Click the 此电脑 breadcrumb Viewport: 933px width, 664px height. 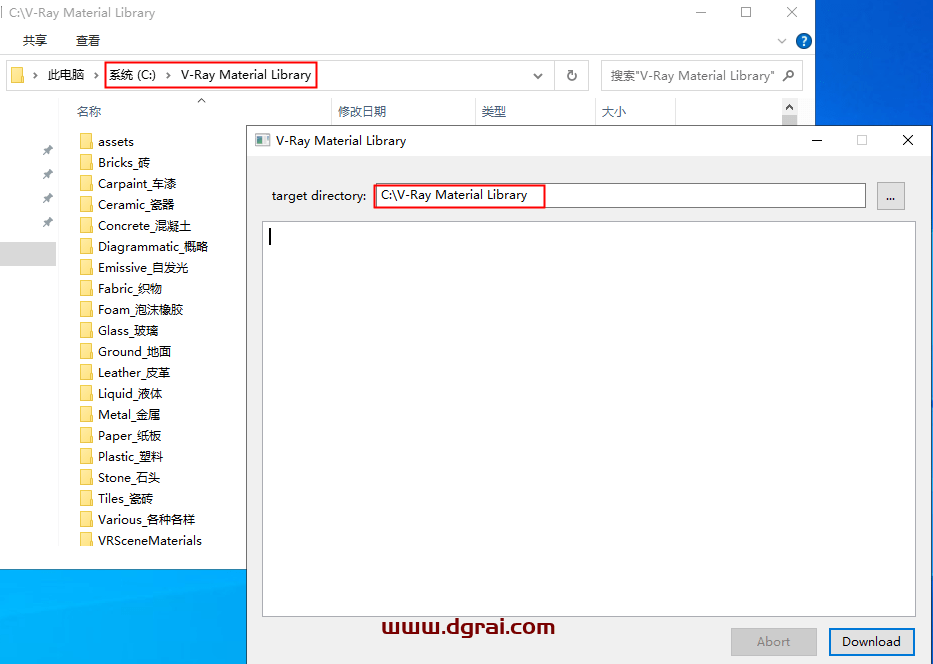[x=66, y=75]
